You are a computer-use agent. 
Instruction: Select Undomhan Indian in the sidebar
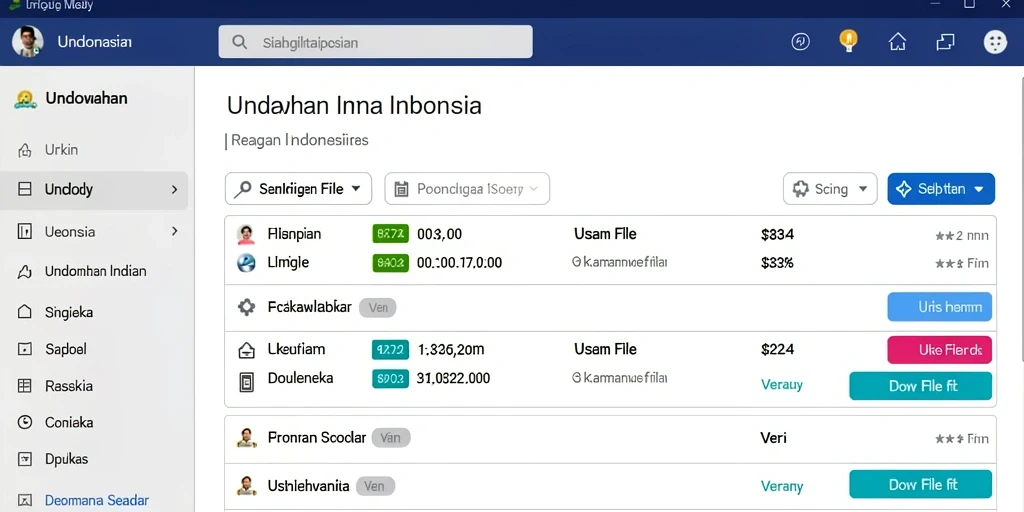[x=95, y=271]
